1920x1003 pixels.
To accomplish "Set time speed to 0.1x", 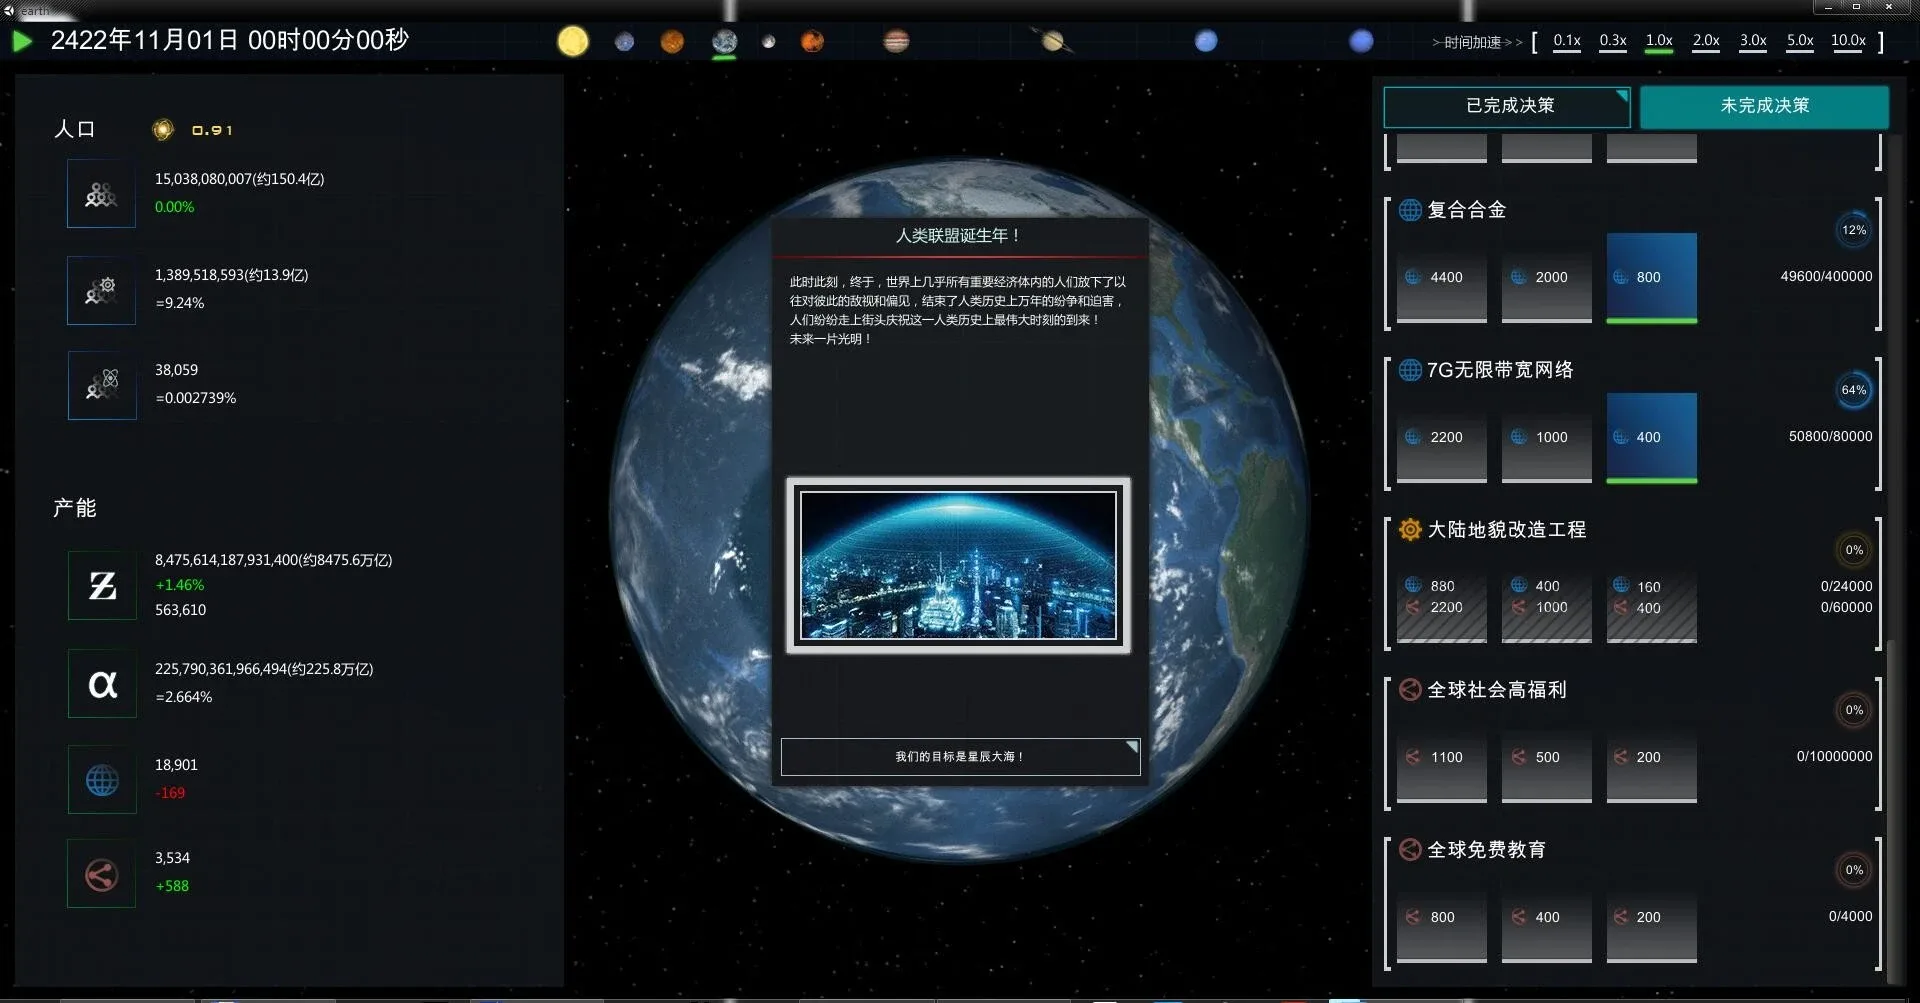I will [x=1566, y=41].
